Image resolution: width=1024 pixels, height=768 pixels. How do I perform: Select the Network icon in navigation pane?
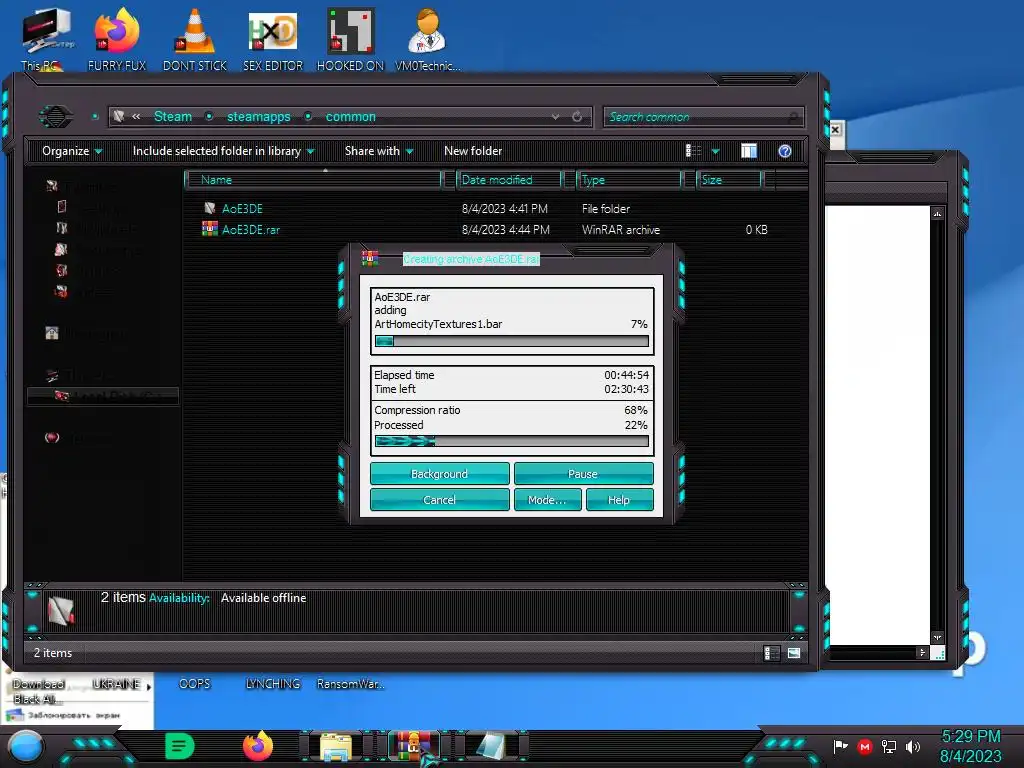pos(52,438)
